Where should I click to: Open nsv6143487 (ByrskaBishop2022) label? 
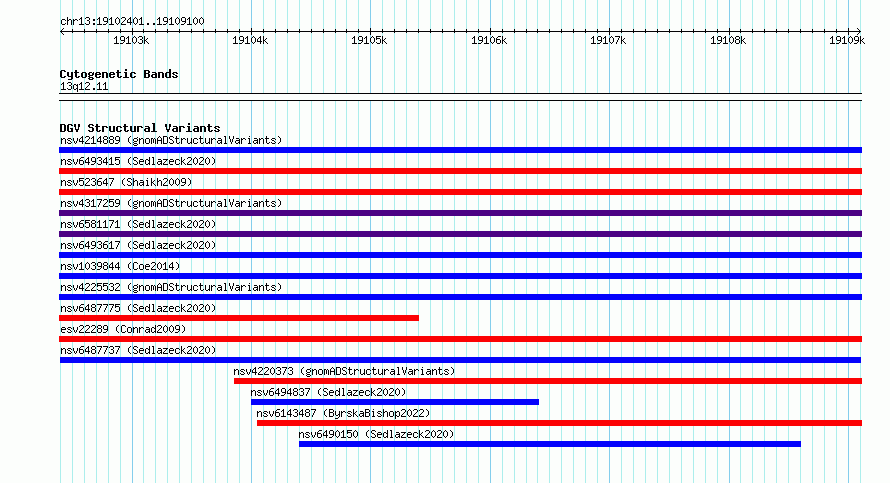(x=343, y=413)
